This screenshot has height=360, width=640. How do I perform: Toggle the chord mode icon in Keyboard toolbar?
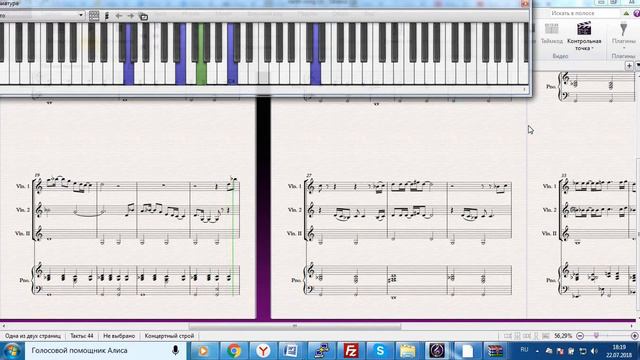coord(107,16)
